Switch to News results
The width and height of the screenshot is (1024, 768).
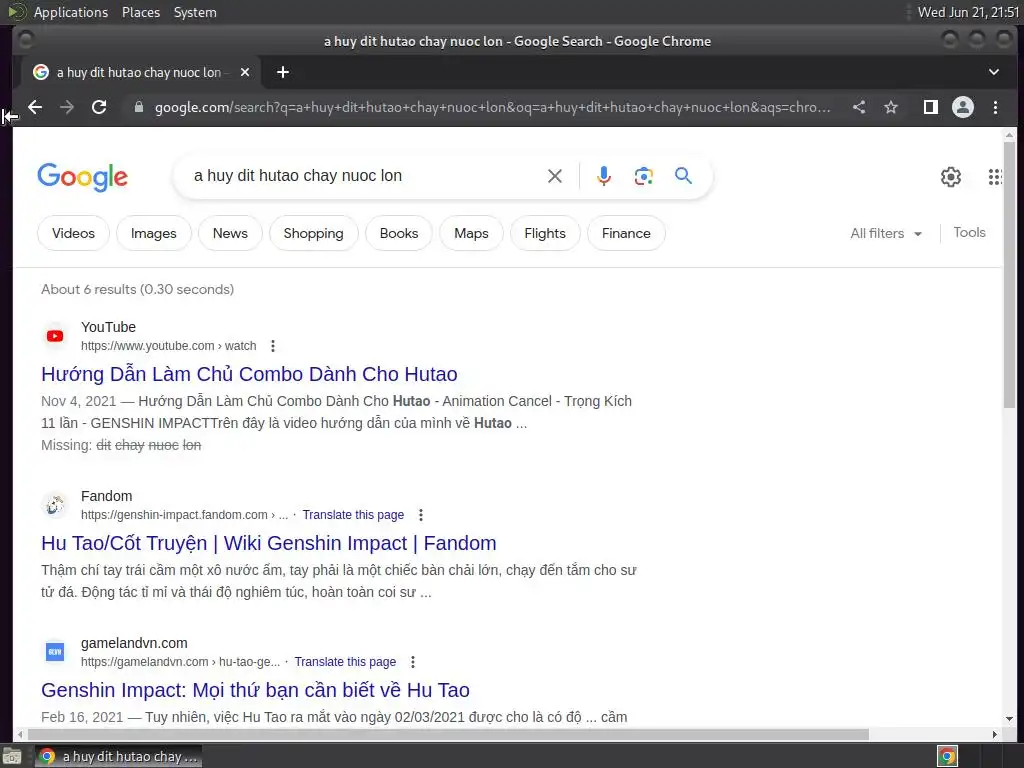[230, 233]
